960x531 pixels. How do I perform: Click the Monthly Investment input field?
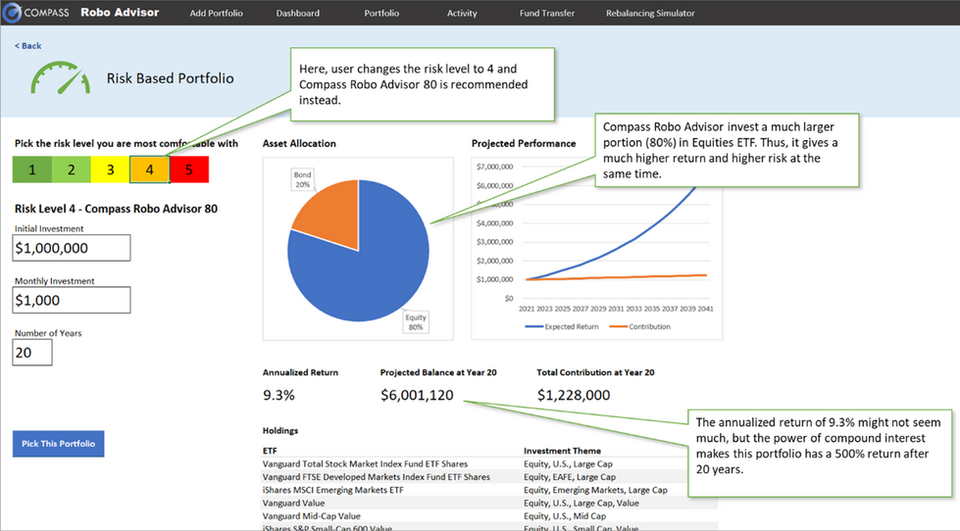click(71, 300)
